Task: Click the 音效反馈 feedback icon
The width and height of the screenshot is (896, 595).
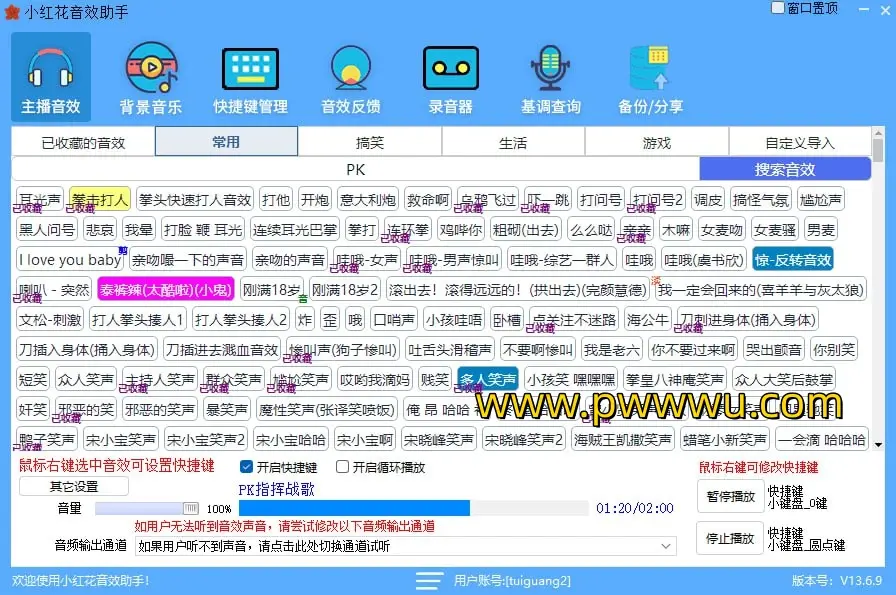Action: click(x=350, y=68)
